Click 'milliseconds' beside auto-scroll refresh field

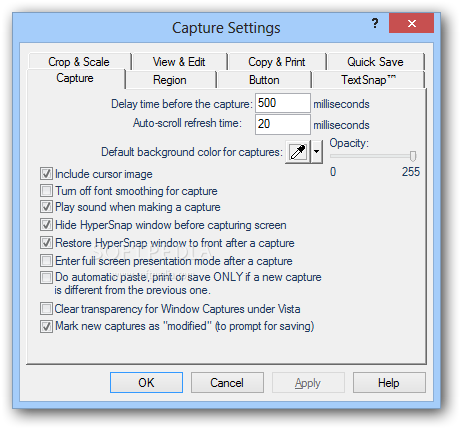click(x=341, y=125)
